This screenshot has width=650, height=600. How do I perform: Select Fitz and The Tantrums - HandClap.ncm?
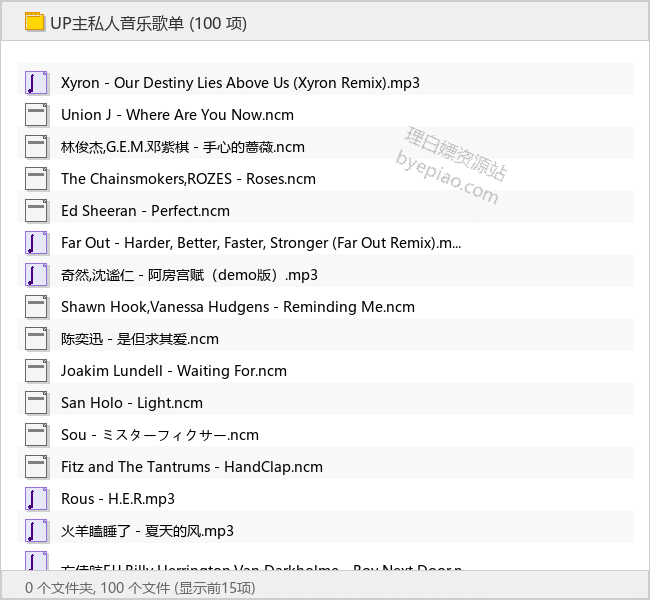(192, 467)
